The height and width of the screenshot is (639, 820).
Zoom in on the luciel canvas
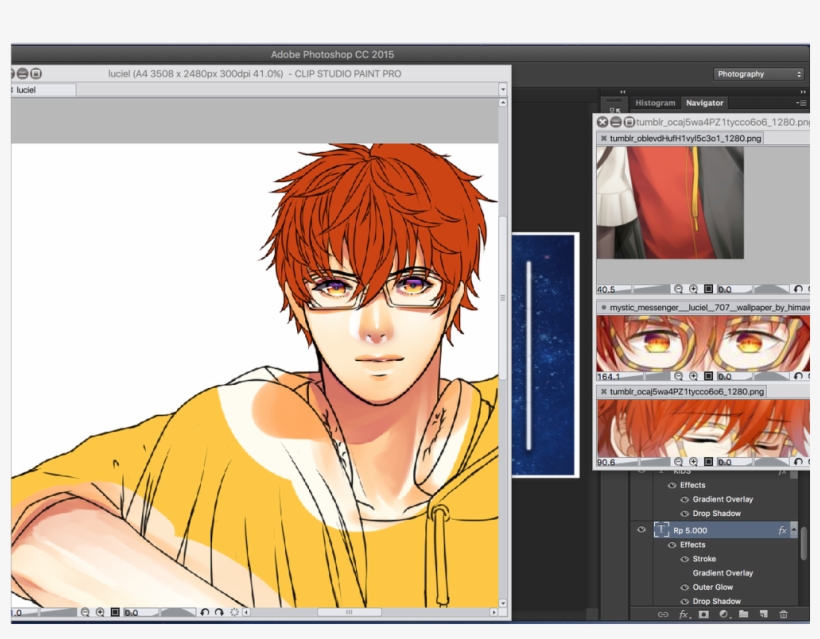(x=100, y=612)
